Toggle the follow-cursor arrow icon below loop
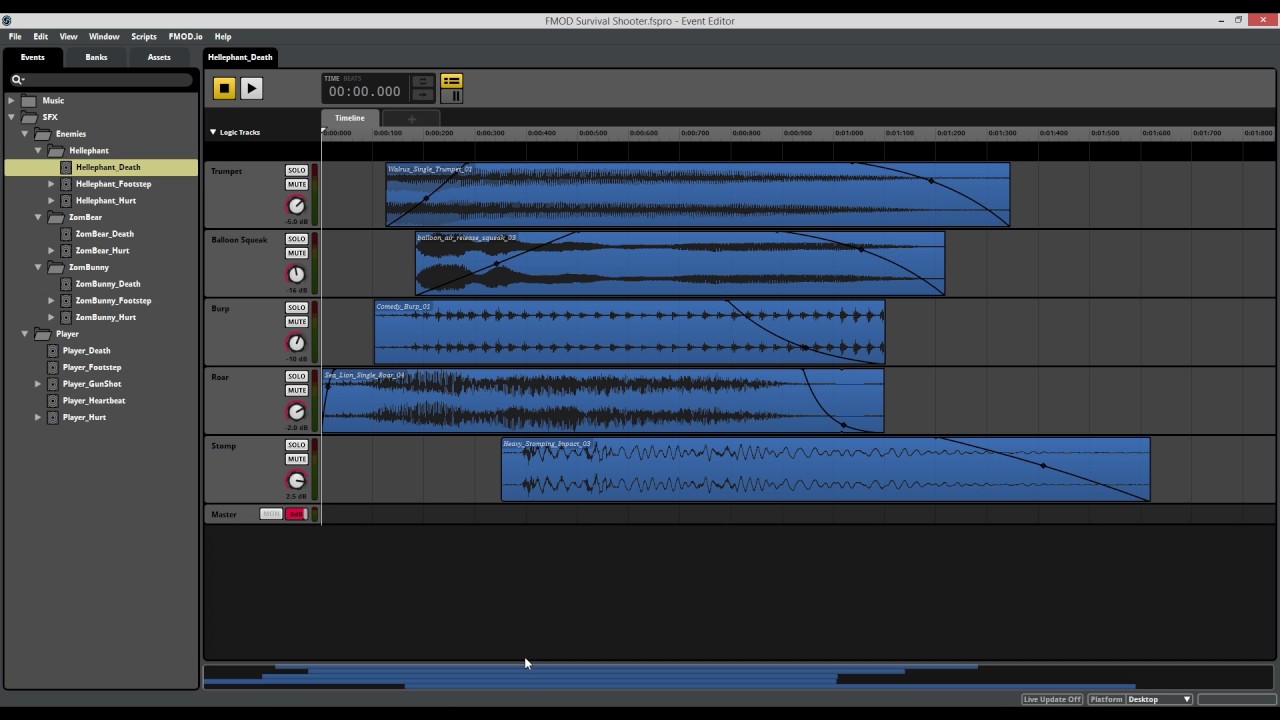1280x720 pixels. [x=422, y=95]
